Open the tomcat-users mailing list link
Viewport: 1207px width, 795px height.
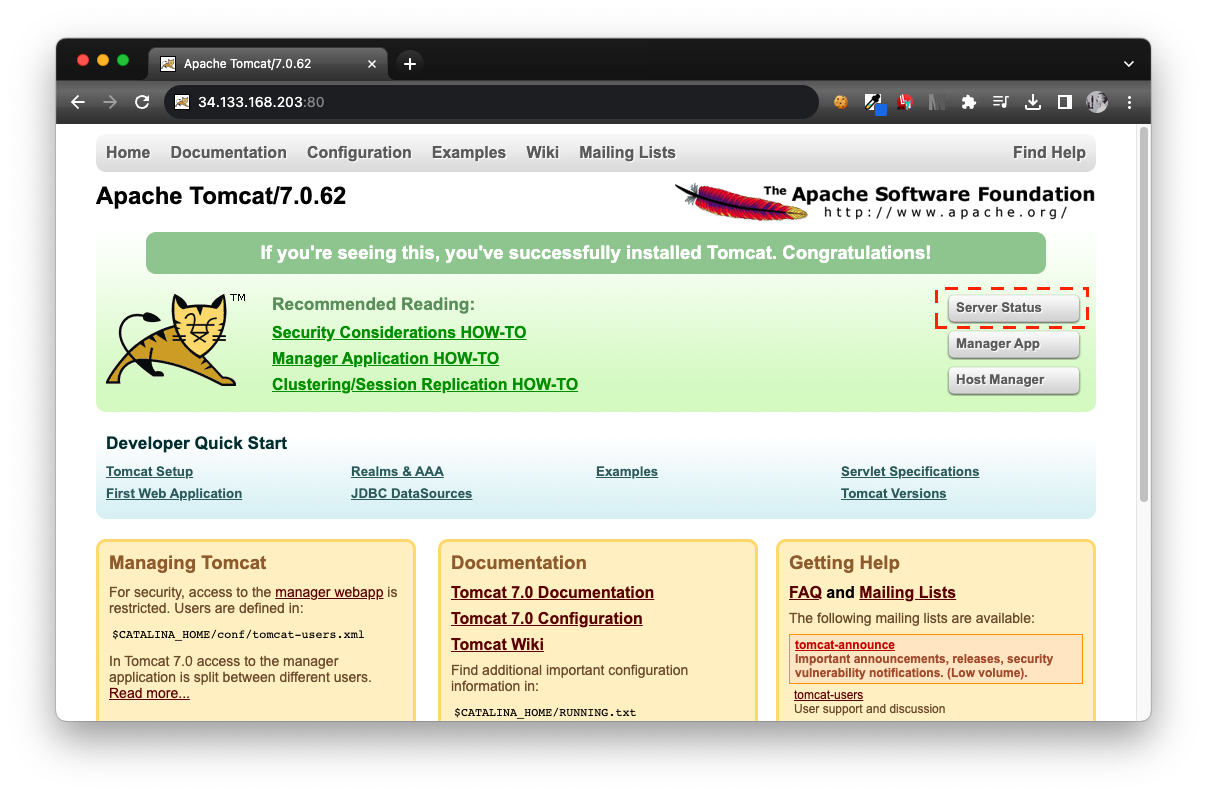828,695
